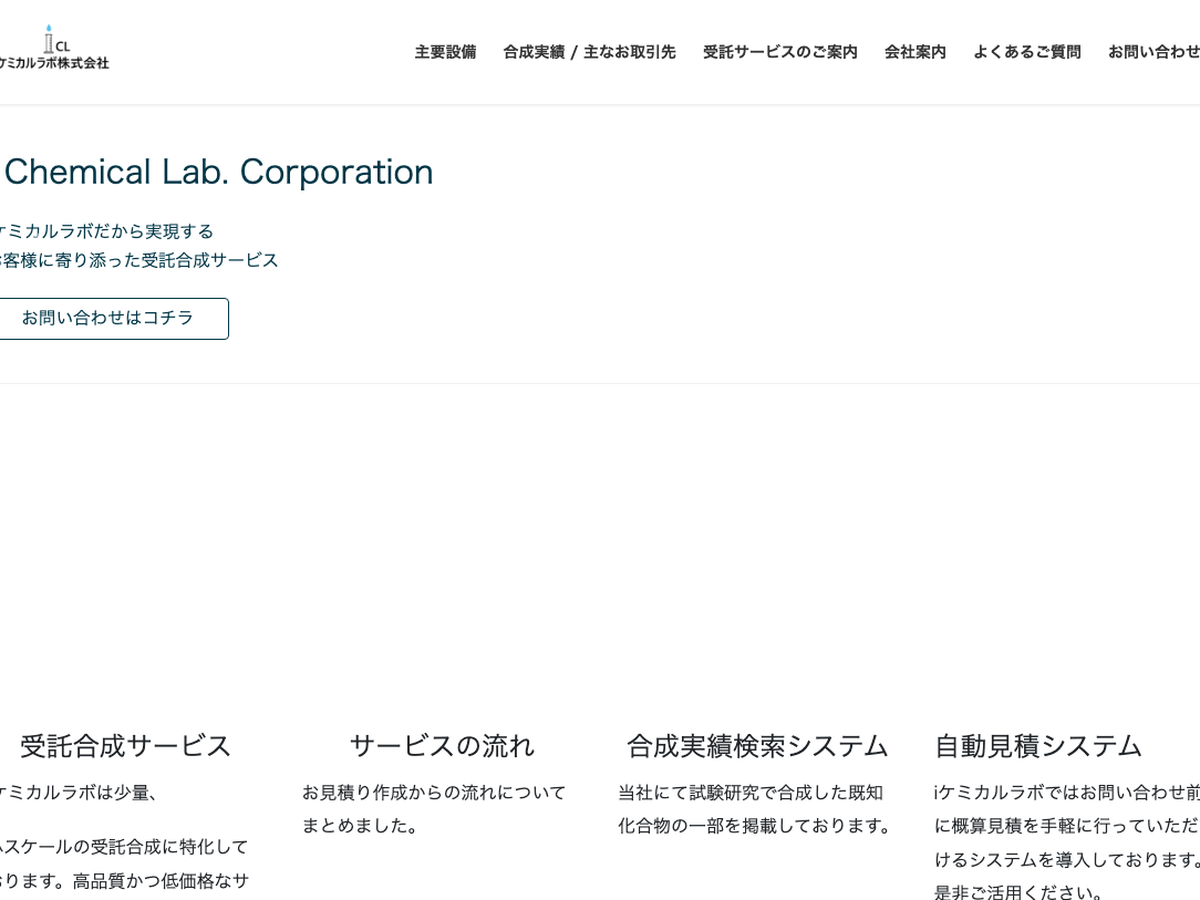The height and width of the screenshot is (900, 1200).
Task: Select the 自動見積システム heading
Action: [1038, 746]
